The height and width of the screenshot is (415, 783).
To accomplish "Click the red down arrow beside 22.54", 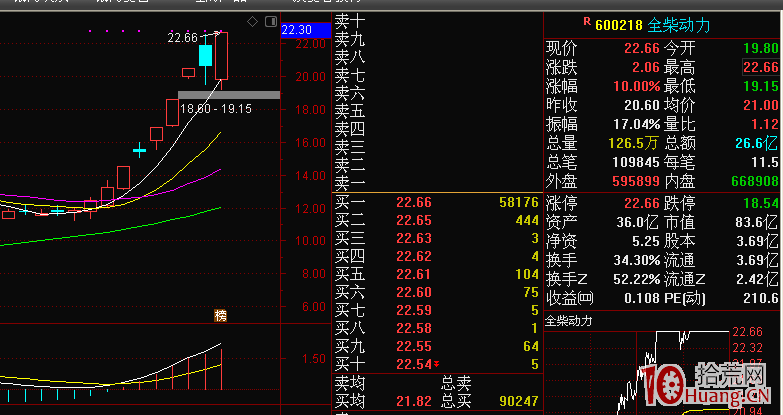I will tap(436, 365).
